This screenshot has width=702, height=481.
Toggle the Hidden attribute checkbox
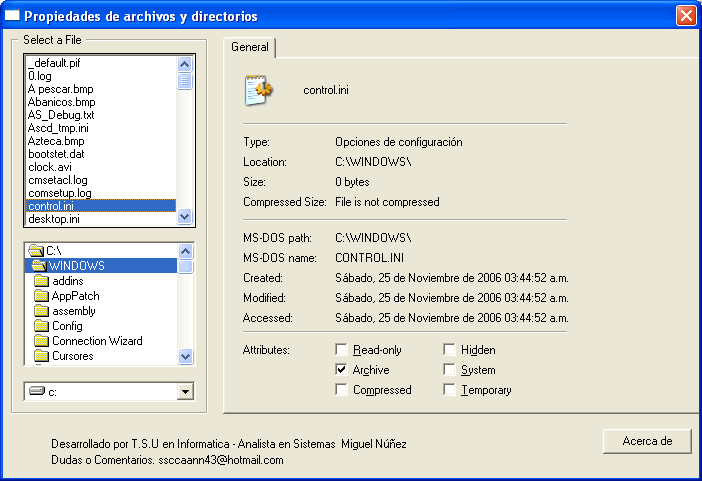pos(450,350)
